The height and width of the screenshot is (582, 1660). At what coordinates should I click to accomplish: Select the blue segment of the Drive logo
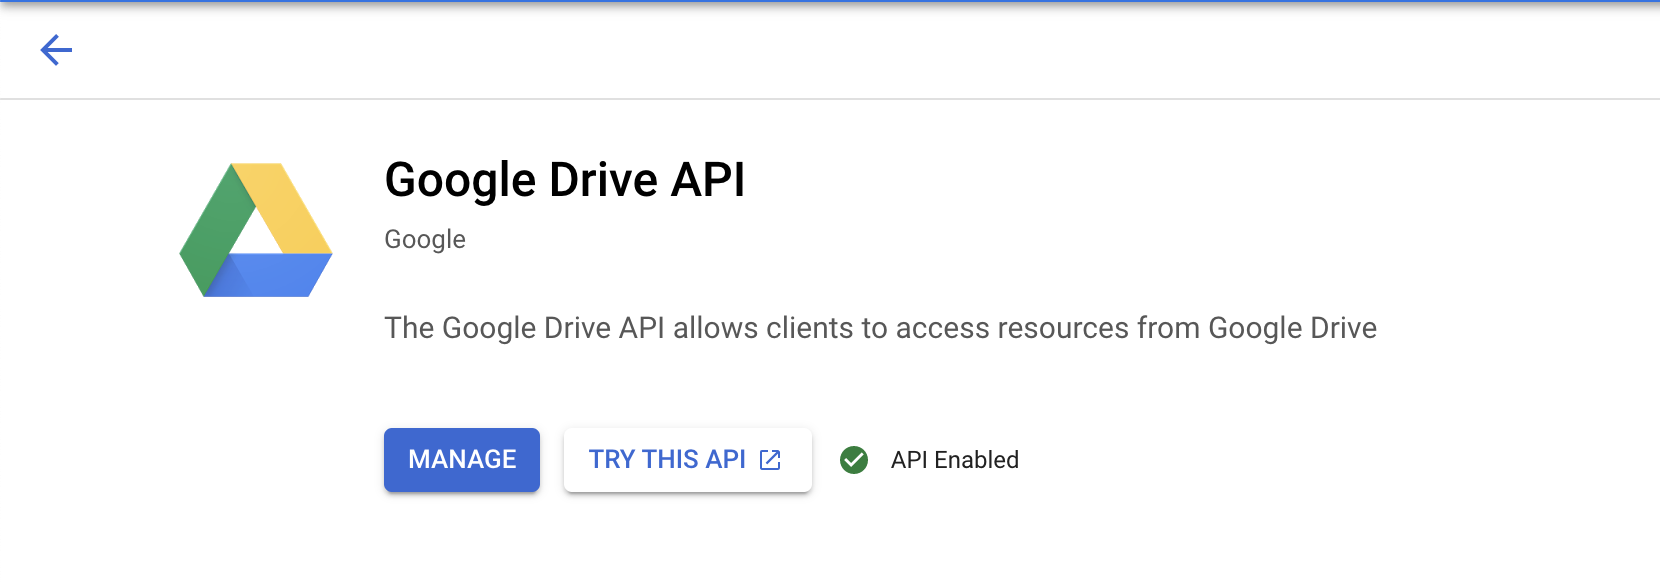click(270, 276)
